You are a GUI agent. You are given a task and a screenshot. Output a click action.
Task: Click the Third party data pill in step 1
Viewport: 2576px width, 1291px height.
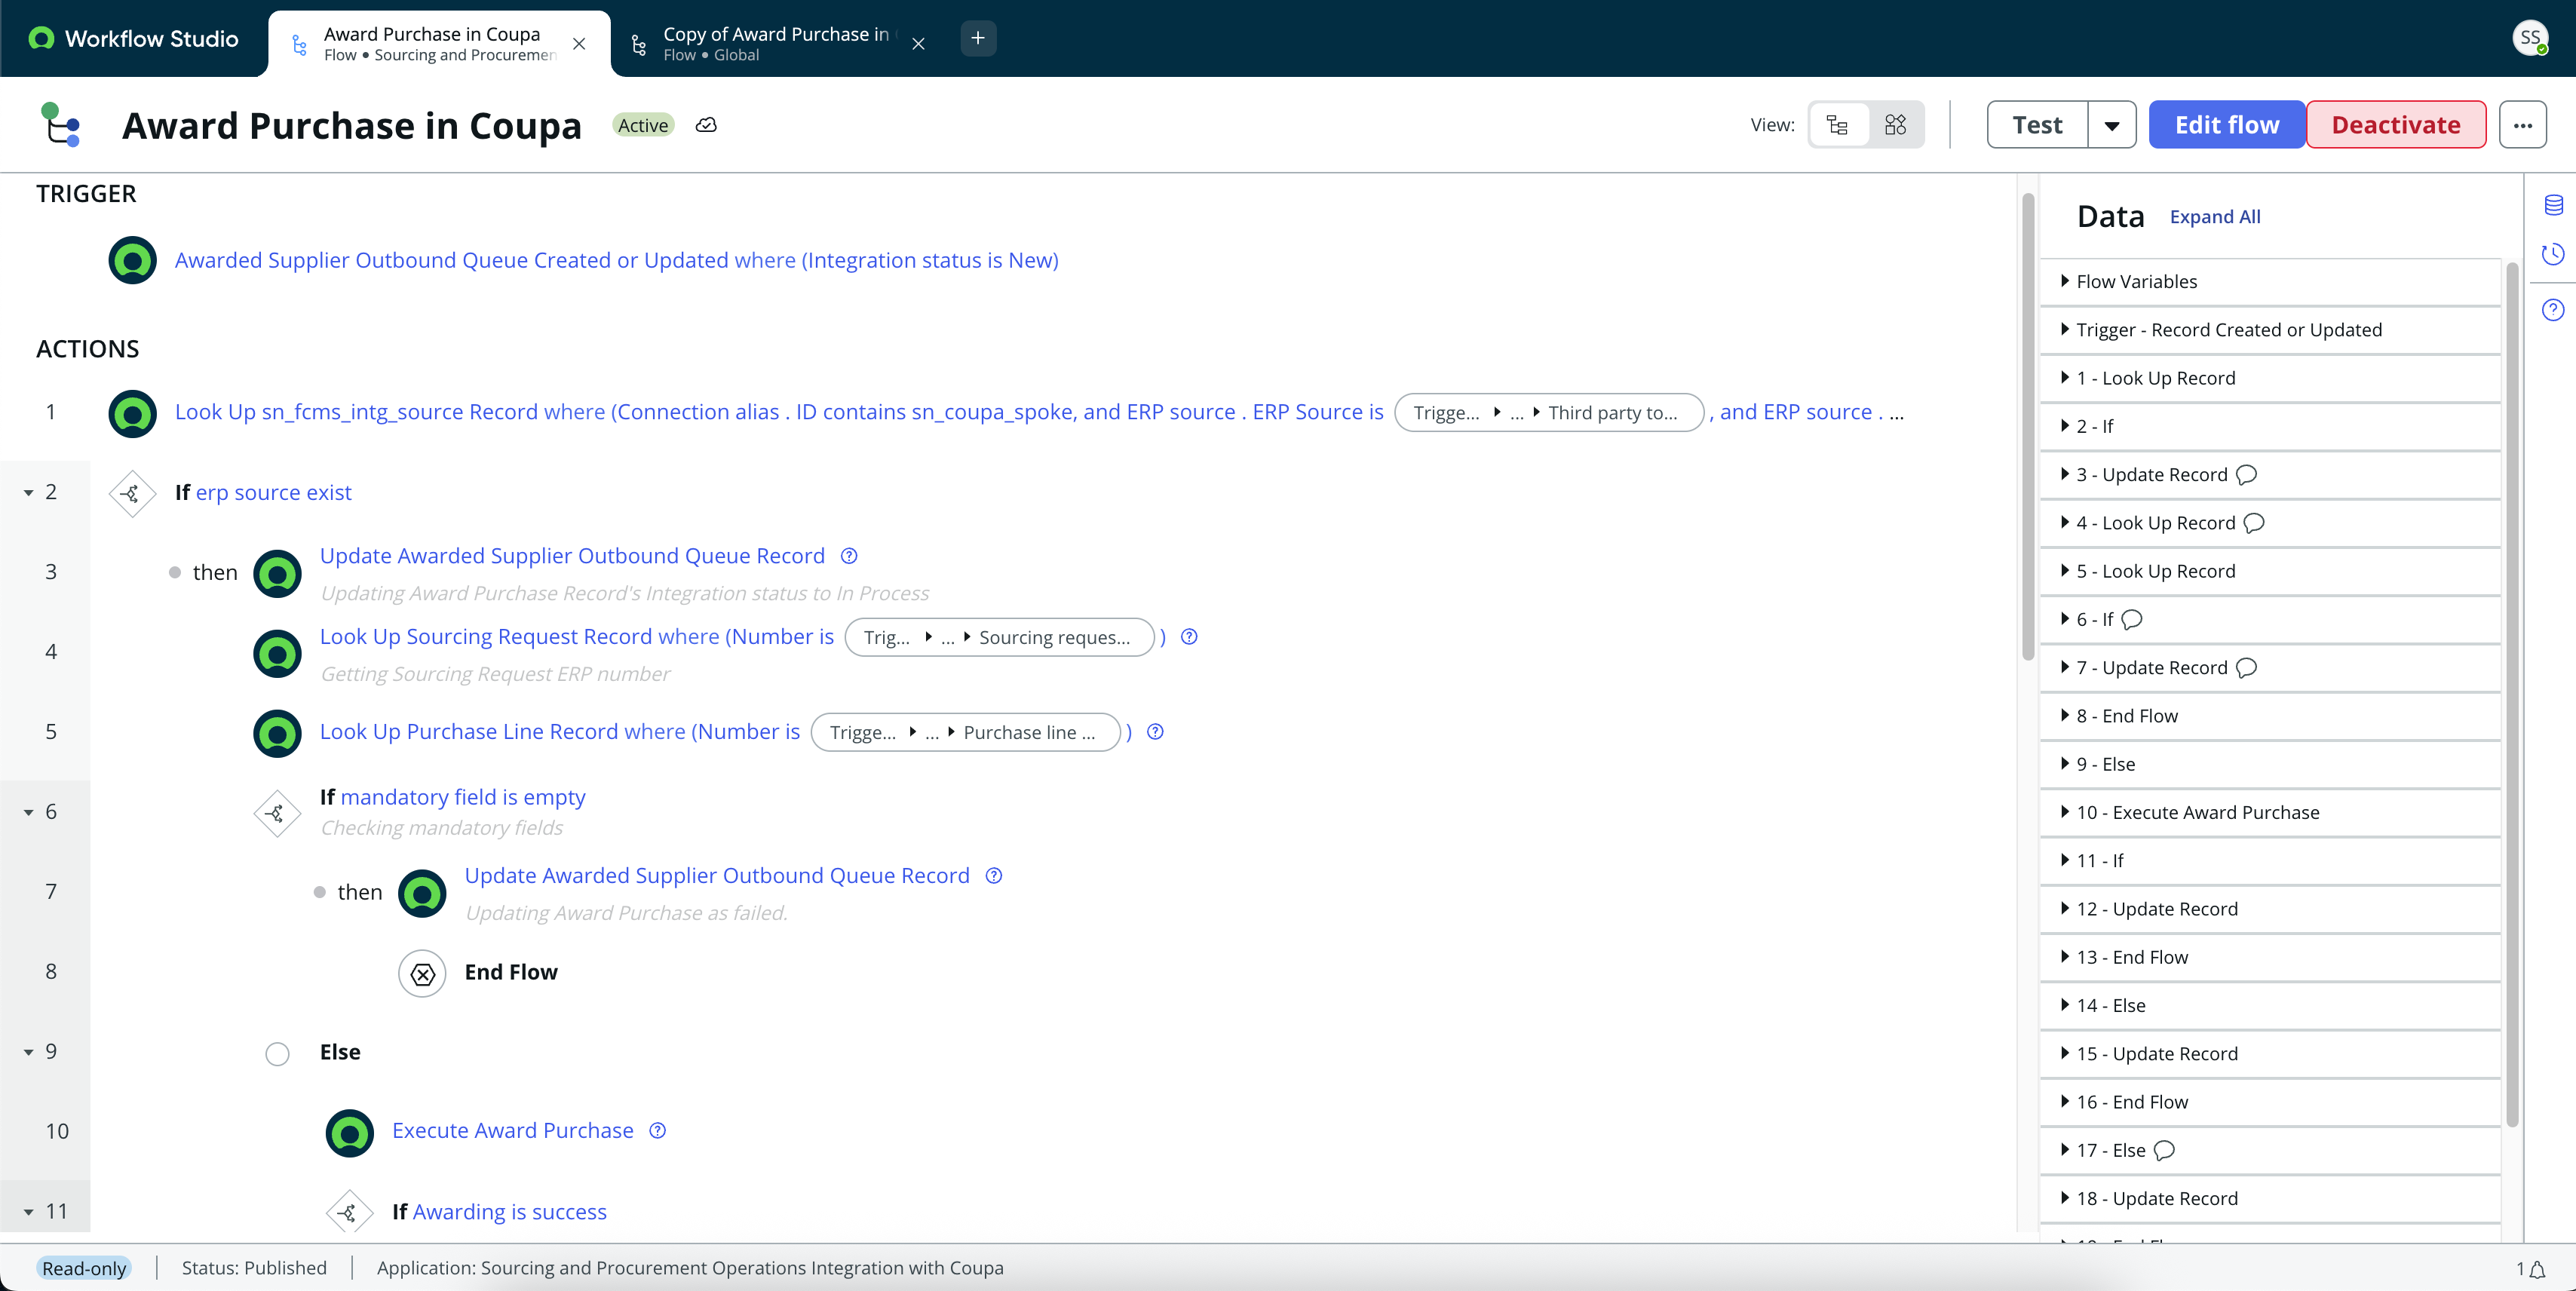1548,413
